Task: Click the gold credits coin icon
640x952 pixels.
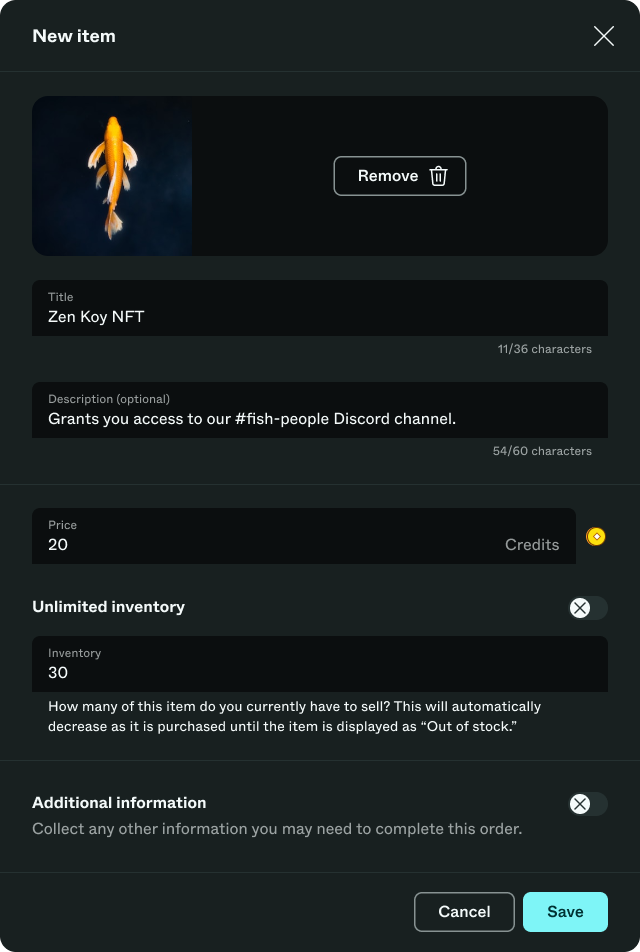Action: [596, 537]
